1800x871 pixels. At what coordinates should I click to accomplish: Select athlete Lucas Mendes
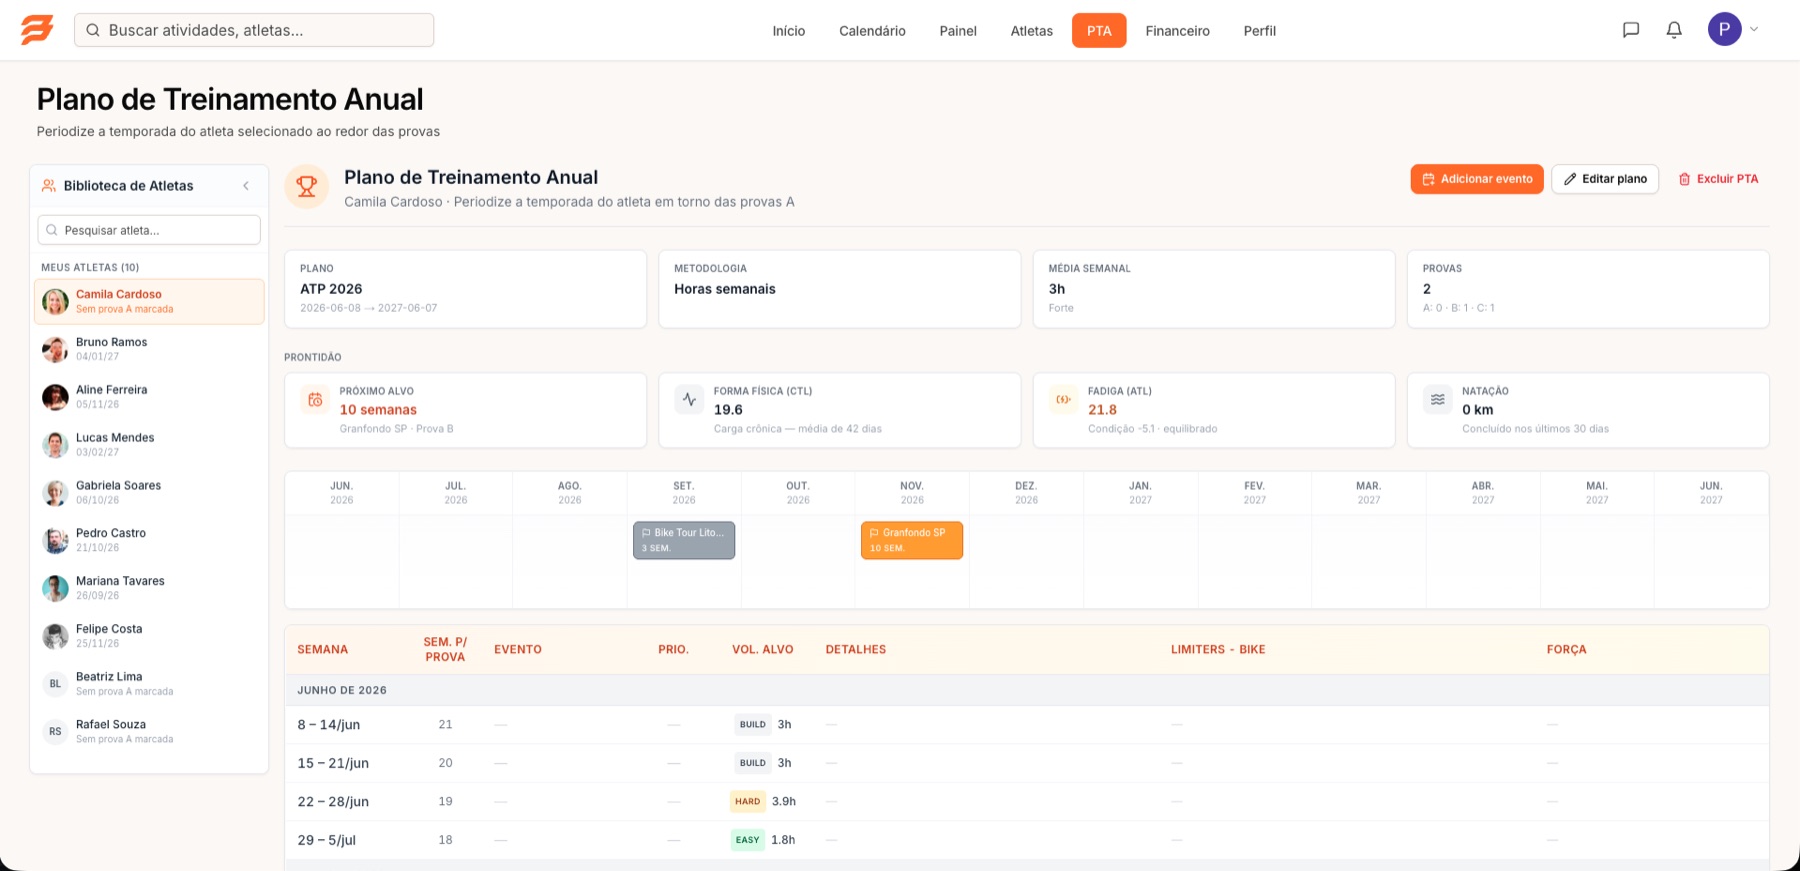(x=149, y=445)
